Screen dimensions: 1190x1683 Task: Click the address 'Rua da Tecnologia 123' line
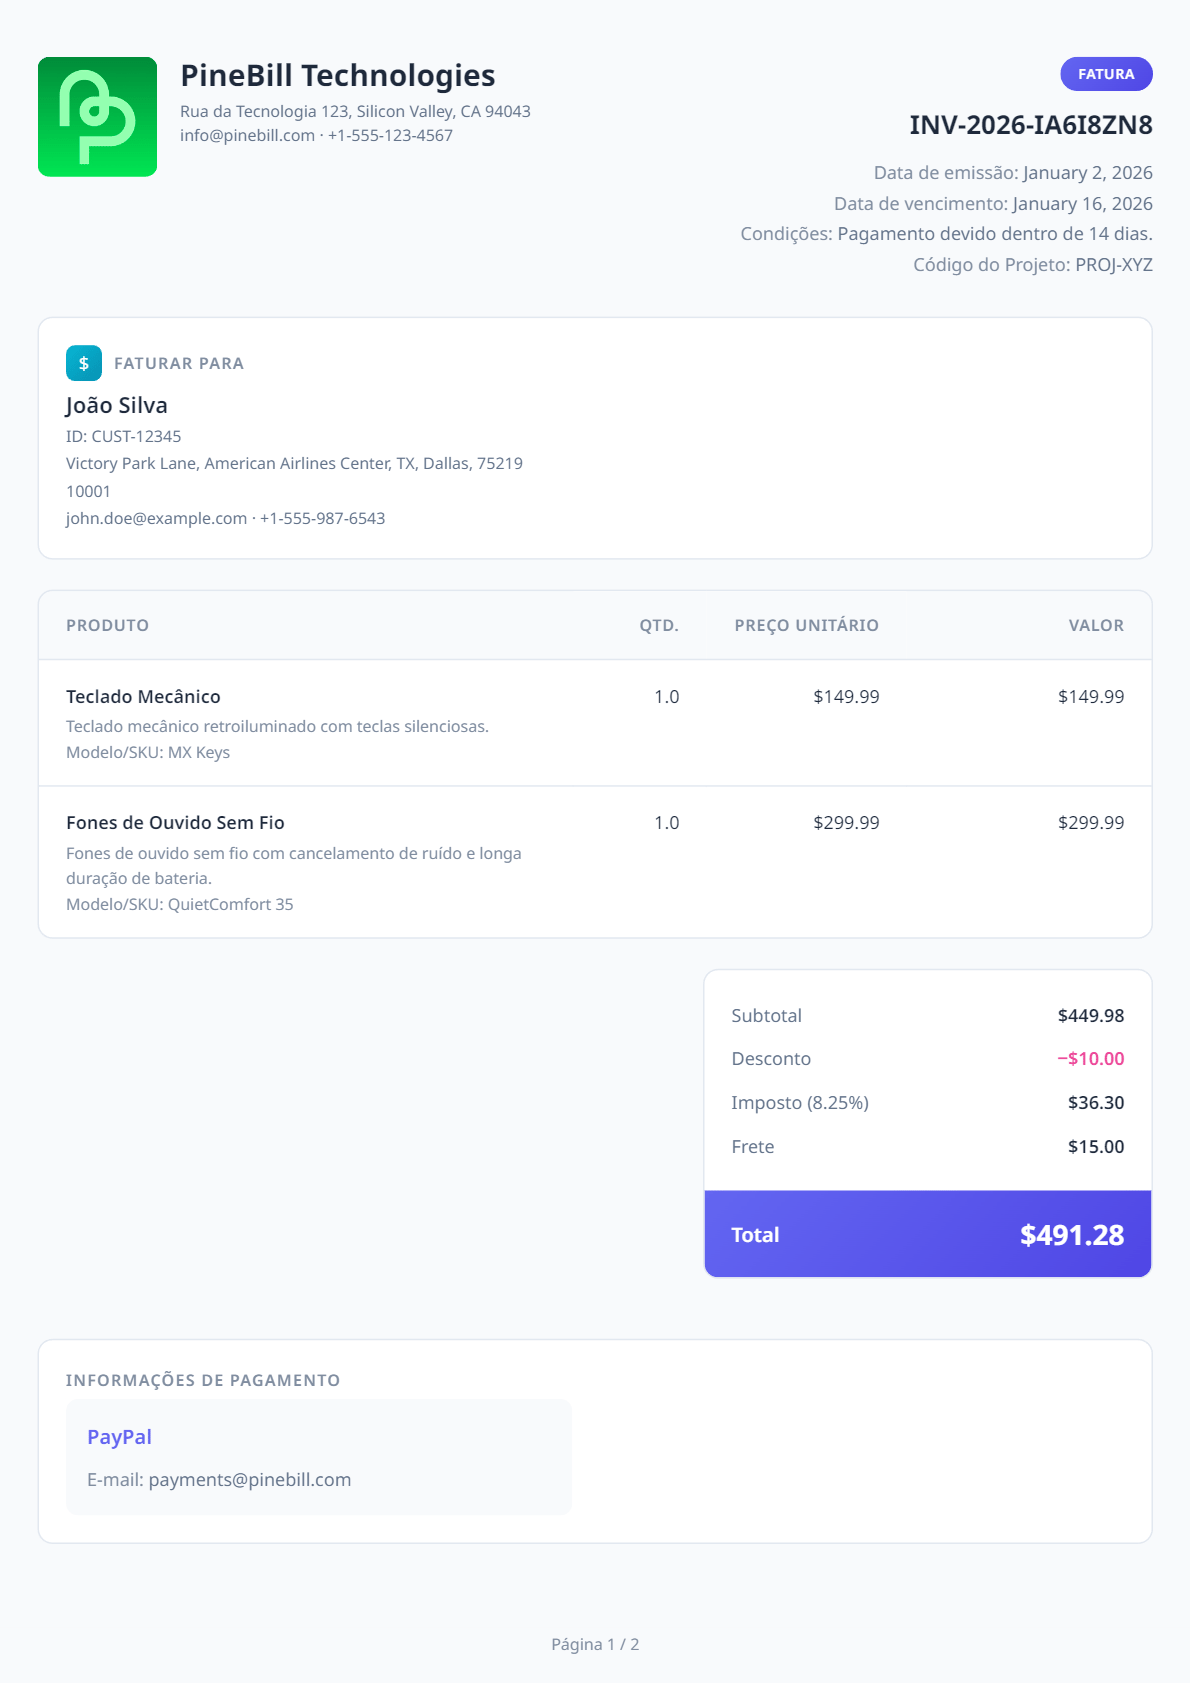[355, 111]
